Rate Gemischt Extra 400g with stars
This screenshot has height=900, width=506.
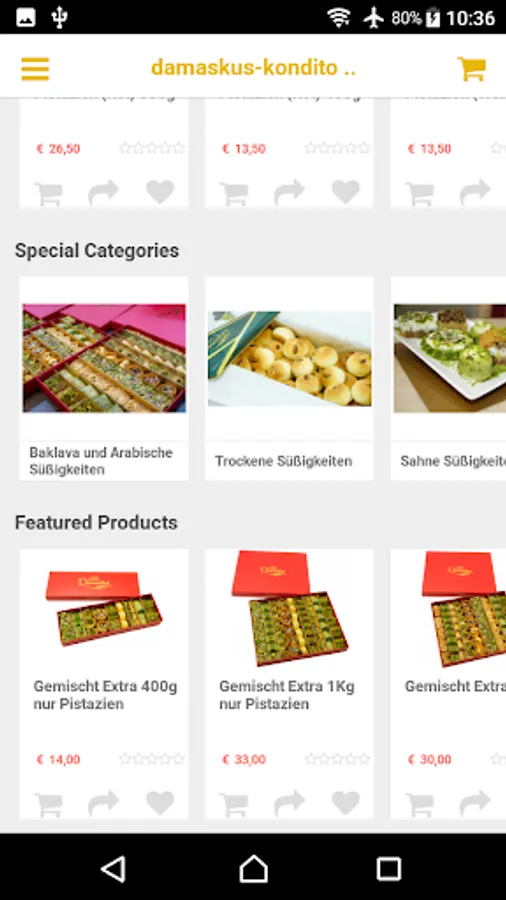tap(152, 759)
